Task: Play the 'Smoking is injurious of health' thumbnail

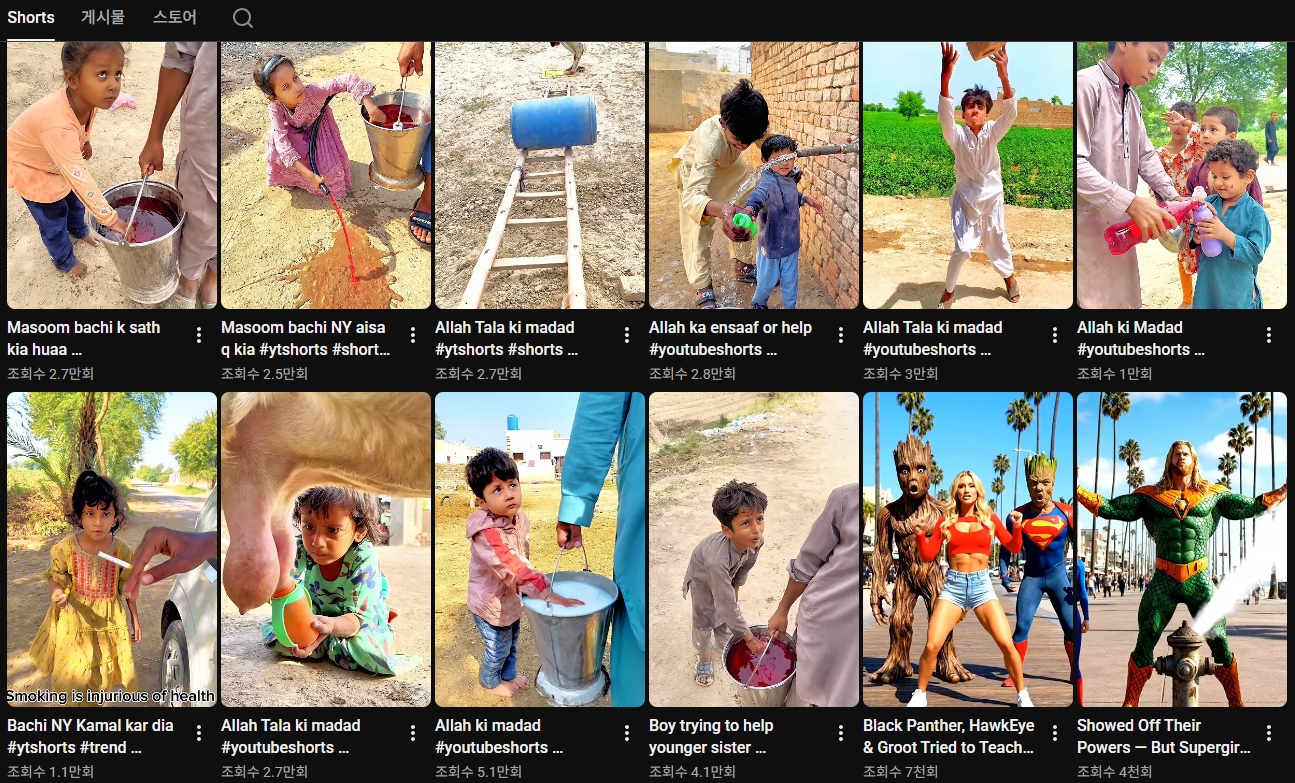Action: (112, 550)
